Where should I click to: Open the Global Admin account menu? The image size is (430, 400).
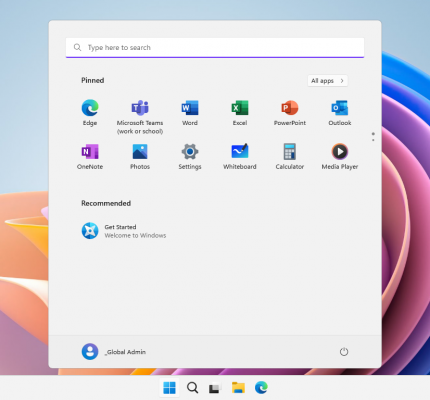coord(114,352)
